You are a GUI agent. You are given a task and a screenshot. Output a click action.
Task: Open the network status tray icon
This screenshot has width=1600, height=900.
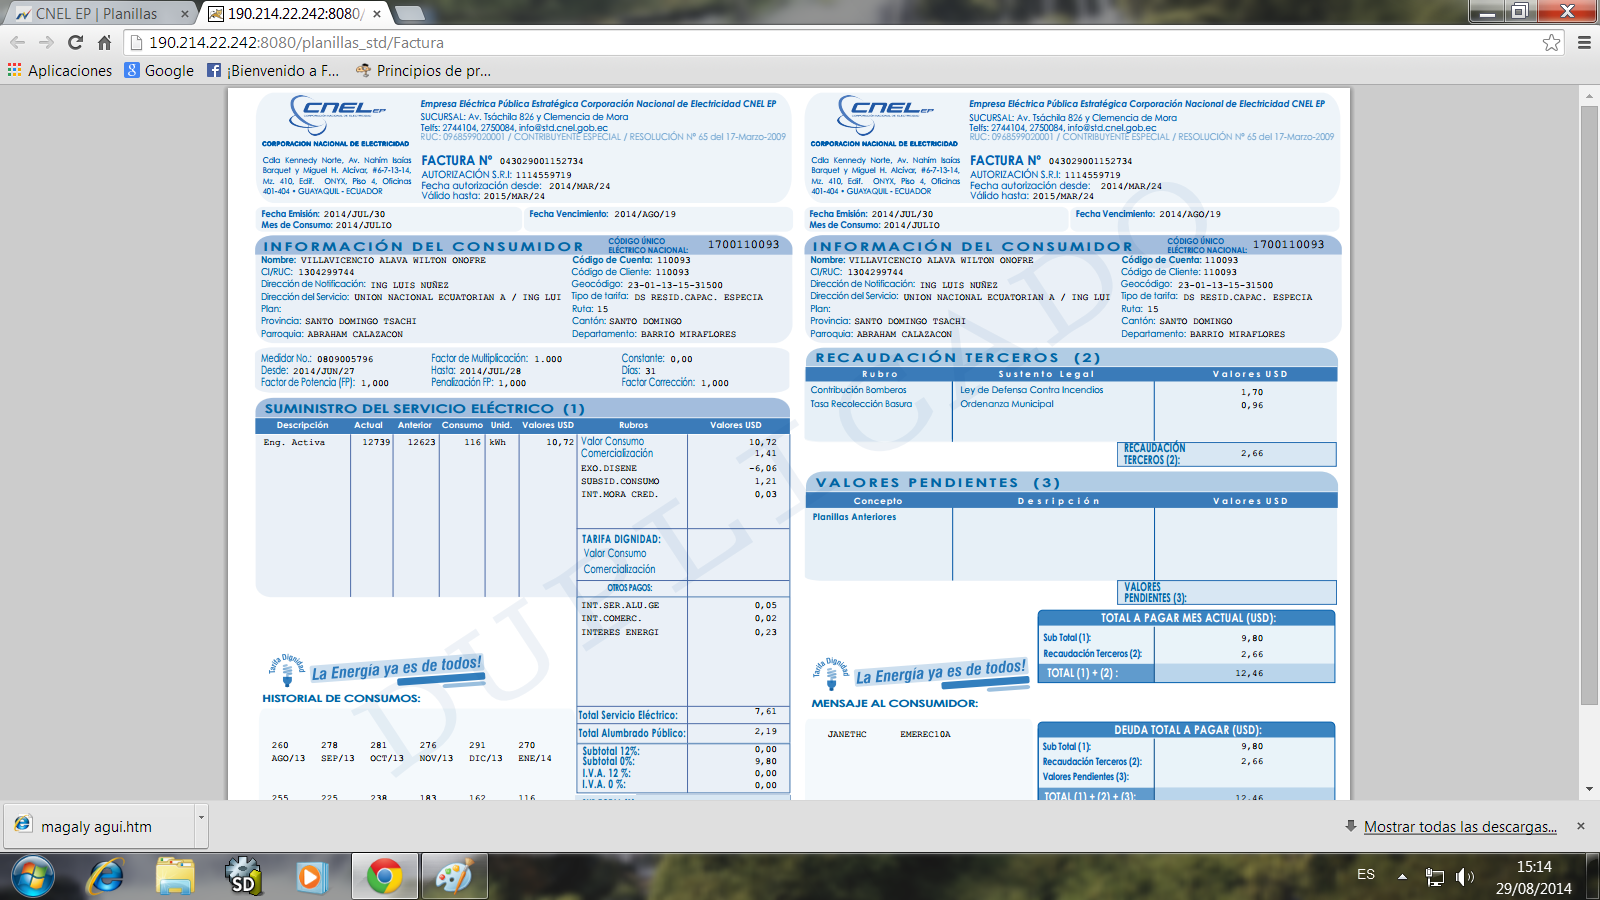(1435, 877)
